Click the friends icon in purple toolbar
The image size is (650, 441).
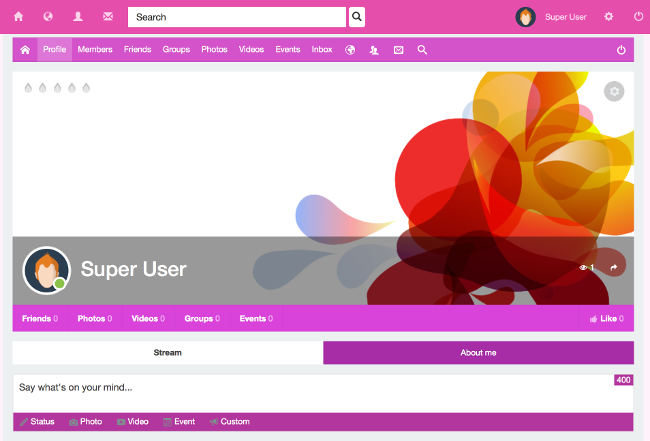point(374,50)
